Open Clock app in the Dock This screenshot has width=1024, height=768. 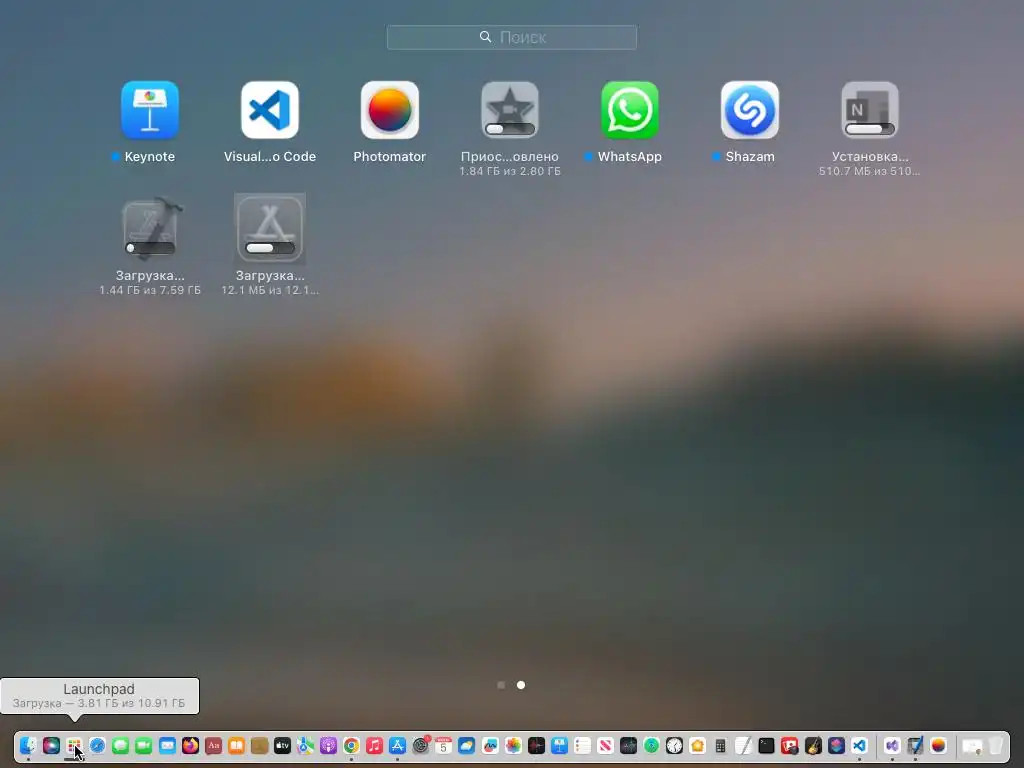675,745
